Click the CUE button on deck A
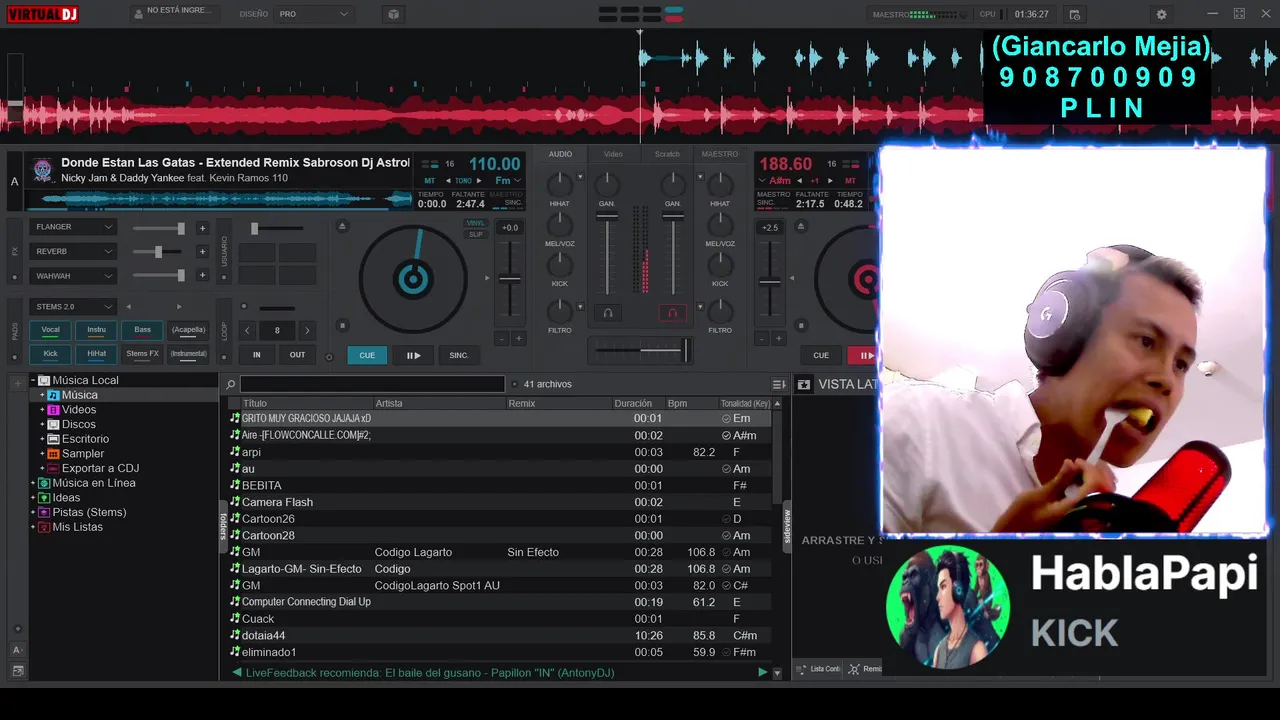This screenshot has height=720, width=1280. pyautogui.click(x=367, y=355)
